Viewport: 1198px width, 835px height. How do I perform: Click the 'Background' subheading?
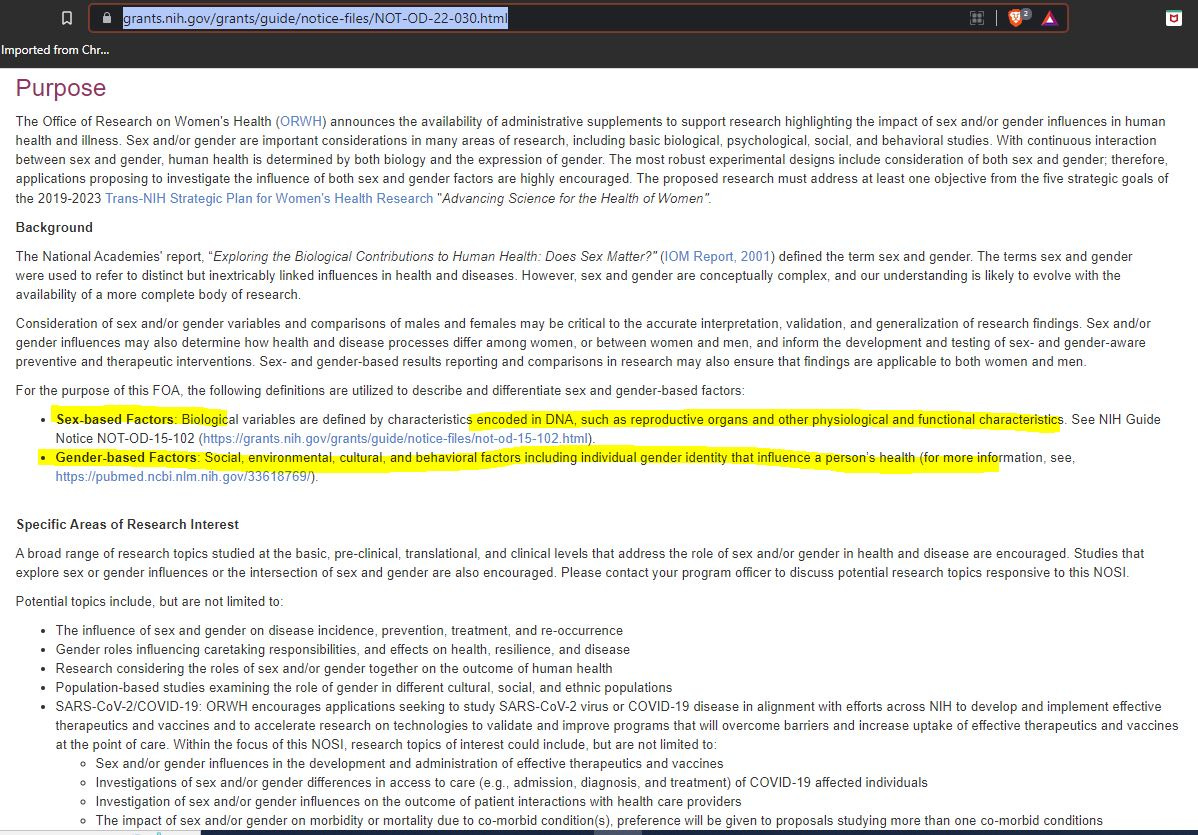click(x=54, y=228)
